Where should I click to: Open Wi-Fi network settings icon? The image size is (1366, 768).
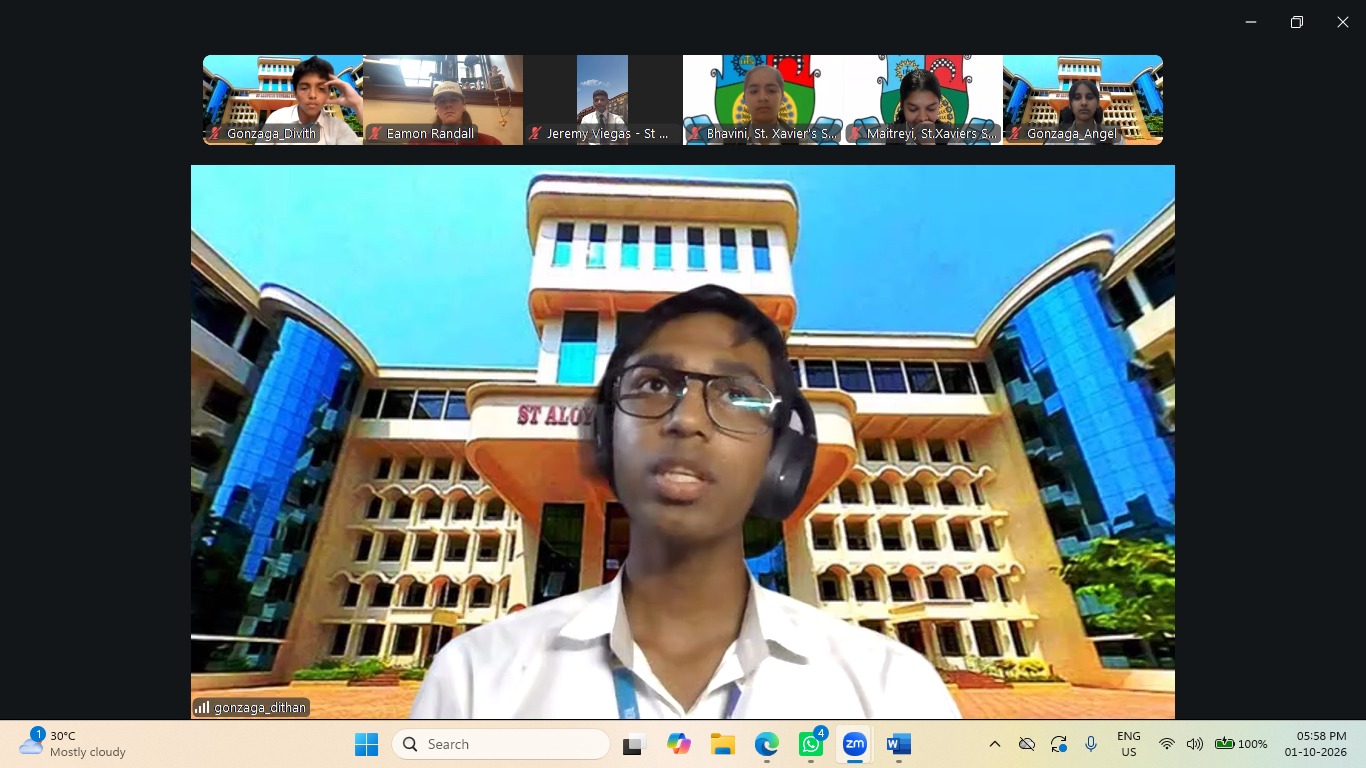click(1166, 744)
